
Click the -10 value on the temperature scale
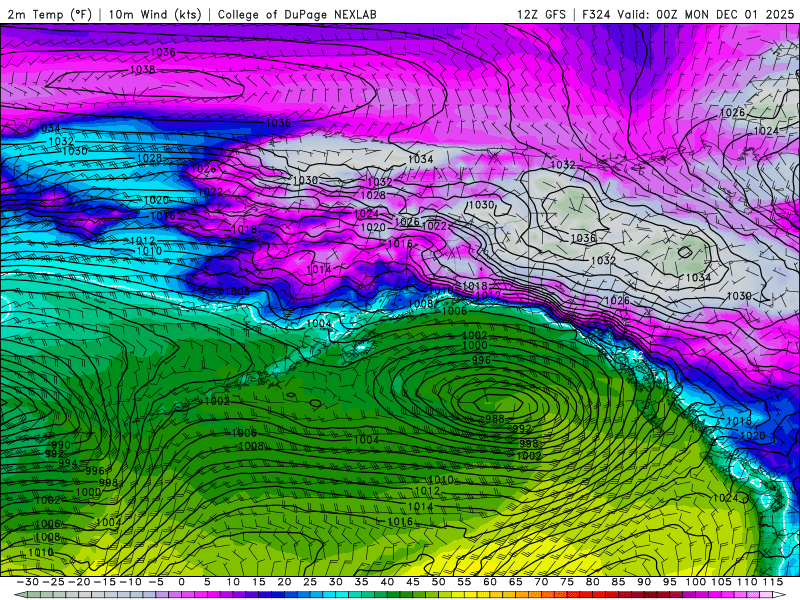(130, 582)
